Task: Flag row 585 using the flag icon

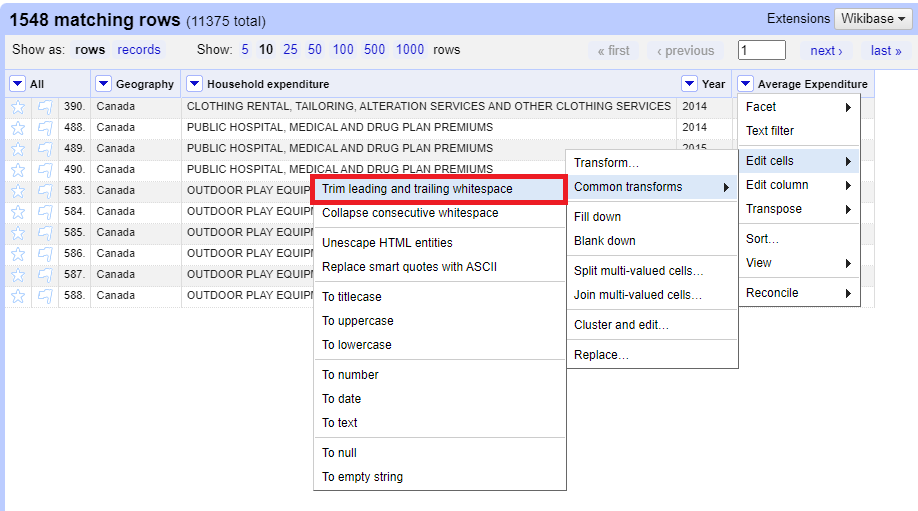Action: [x=45, y=233]
